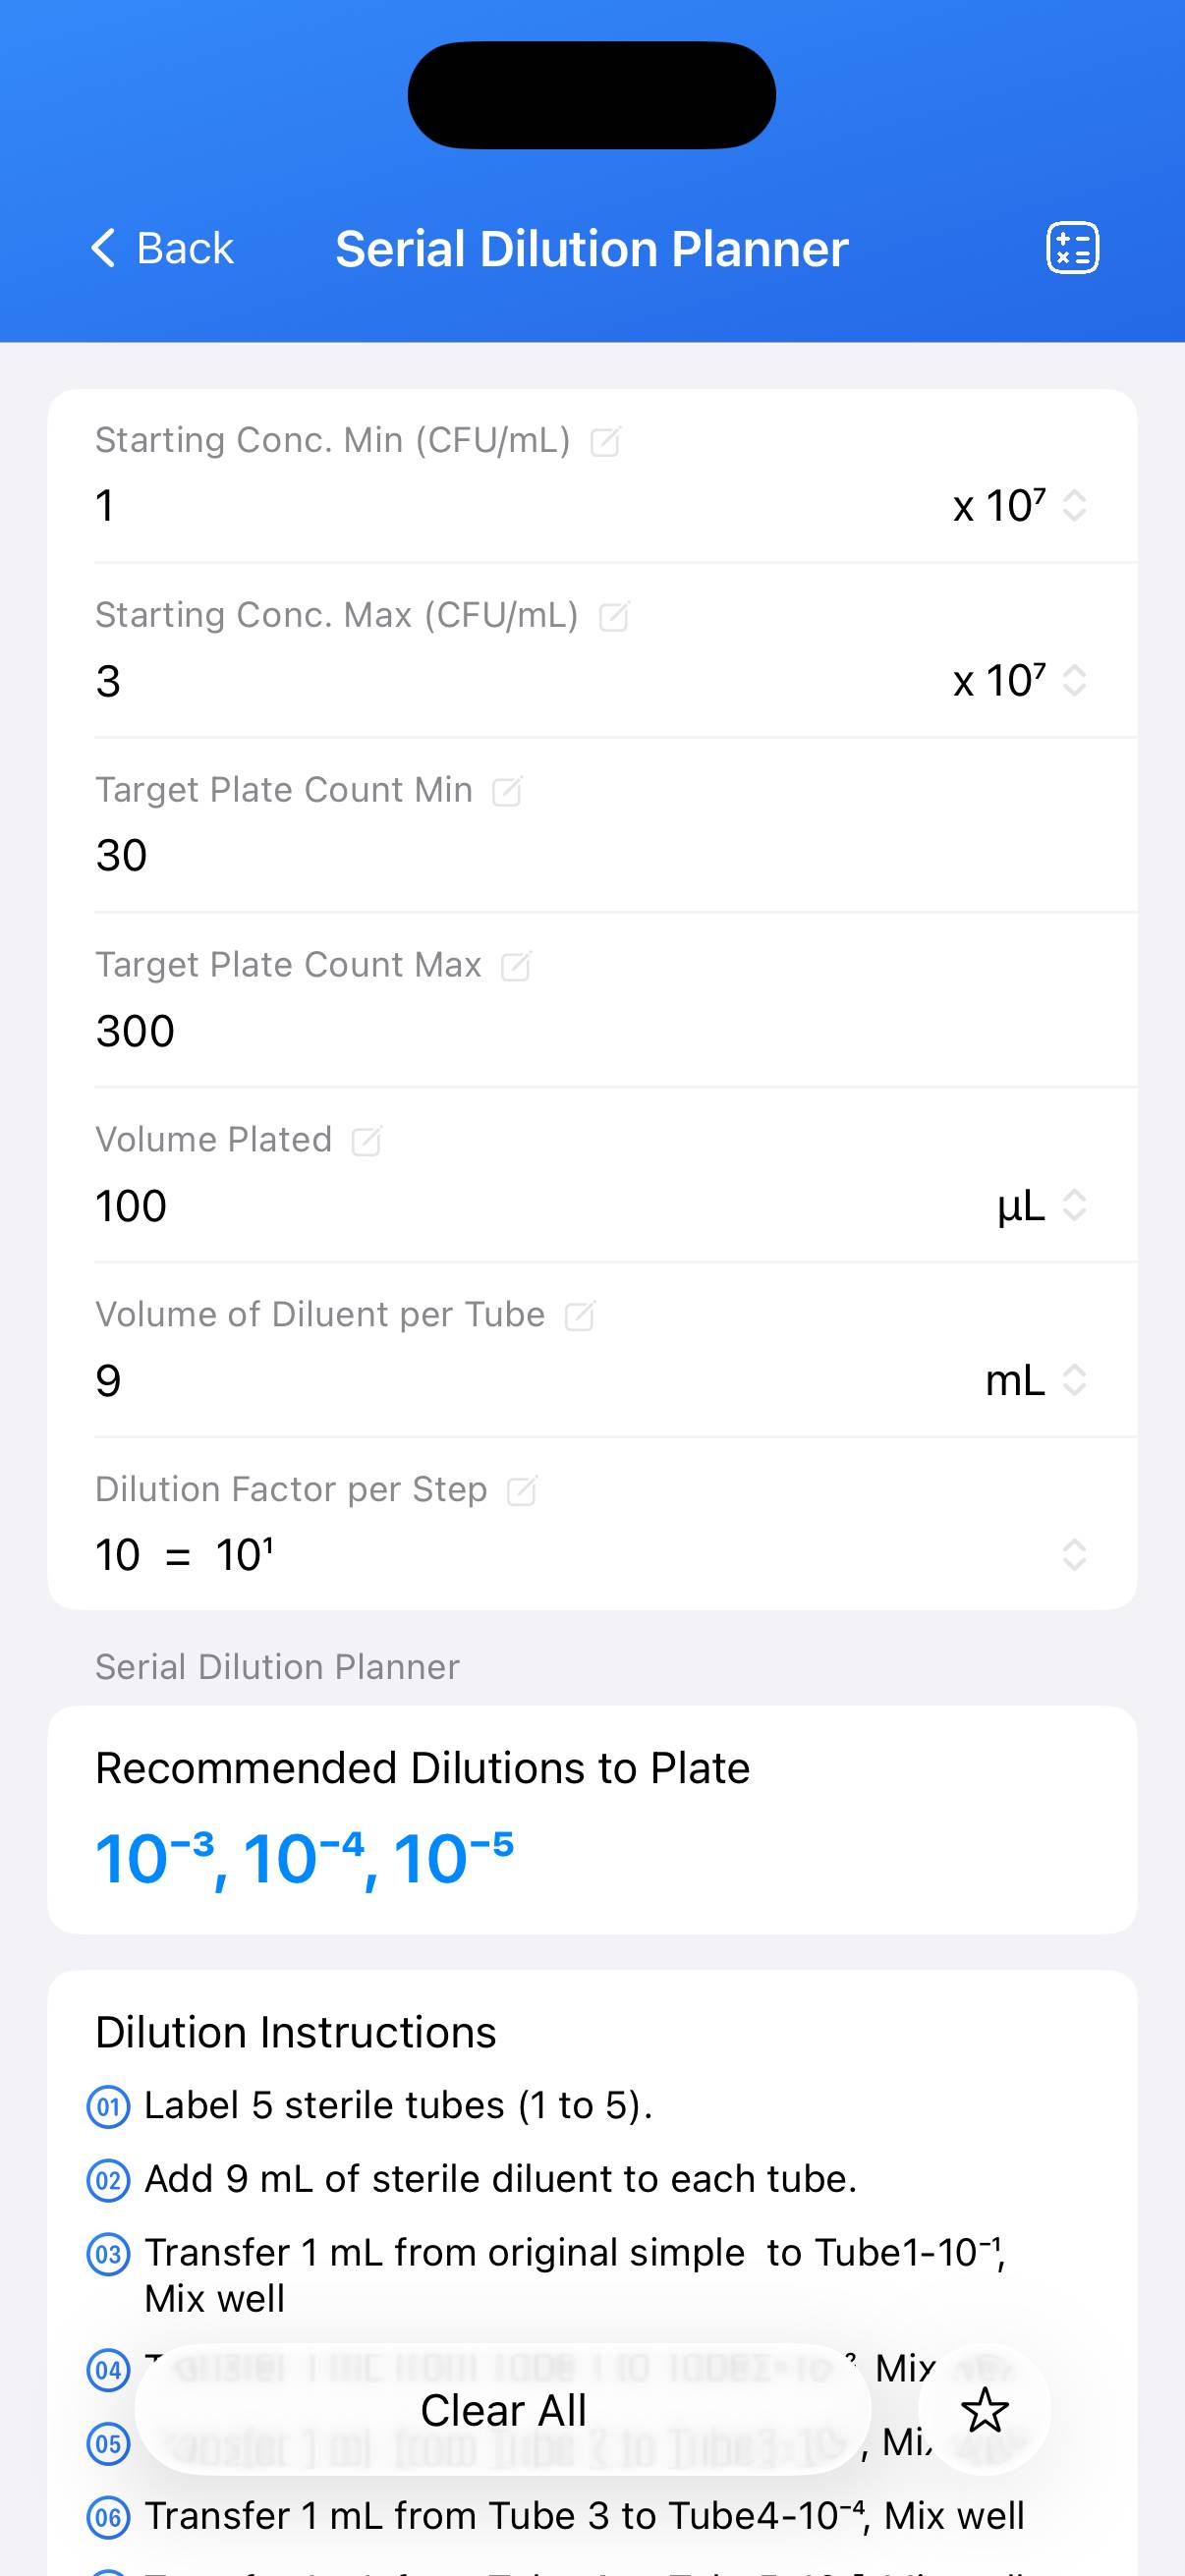Screen dimensions: 1185x2576
Task: Go back using the Back label
Action: pos(185,248)
